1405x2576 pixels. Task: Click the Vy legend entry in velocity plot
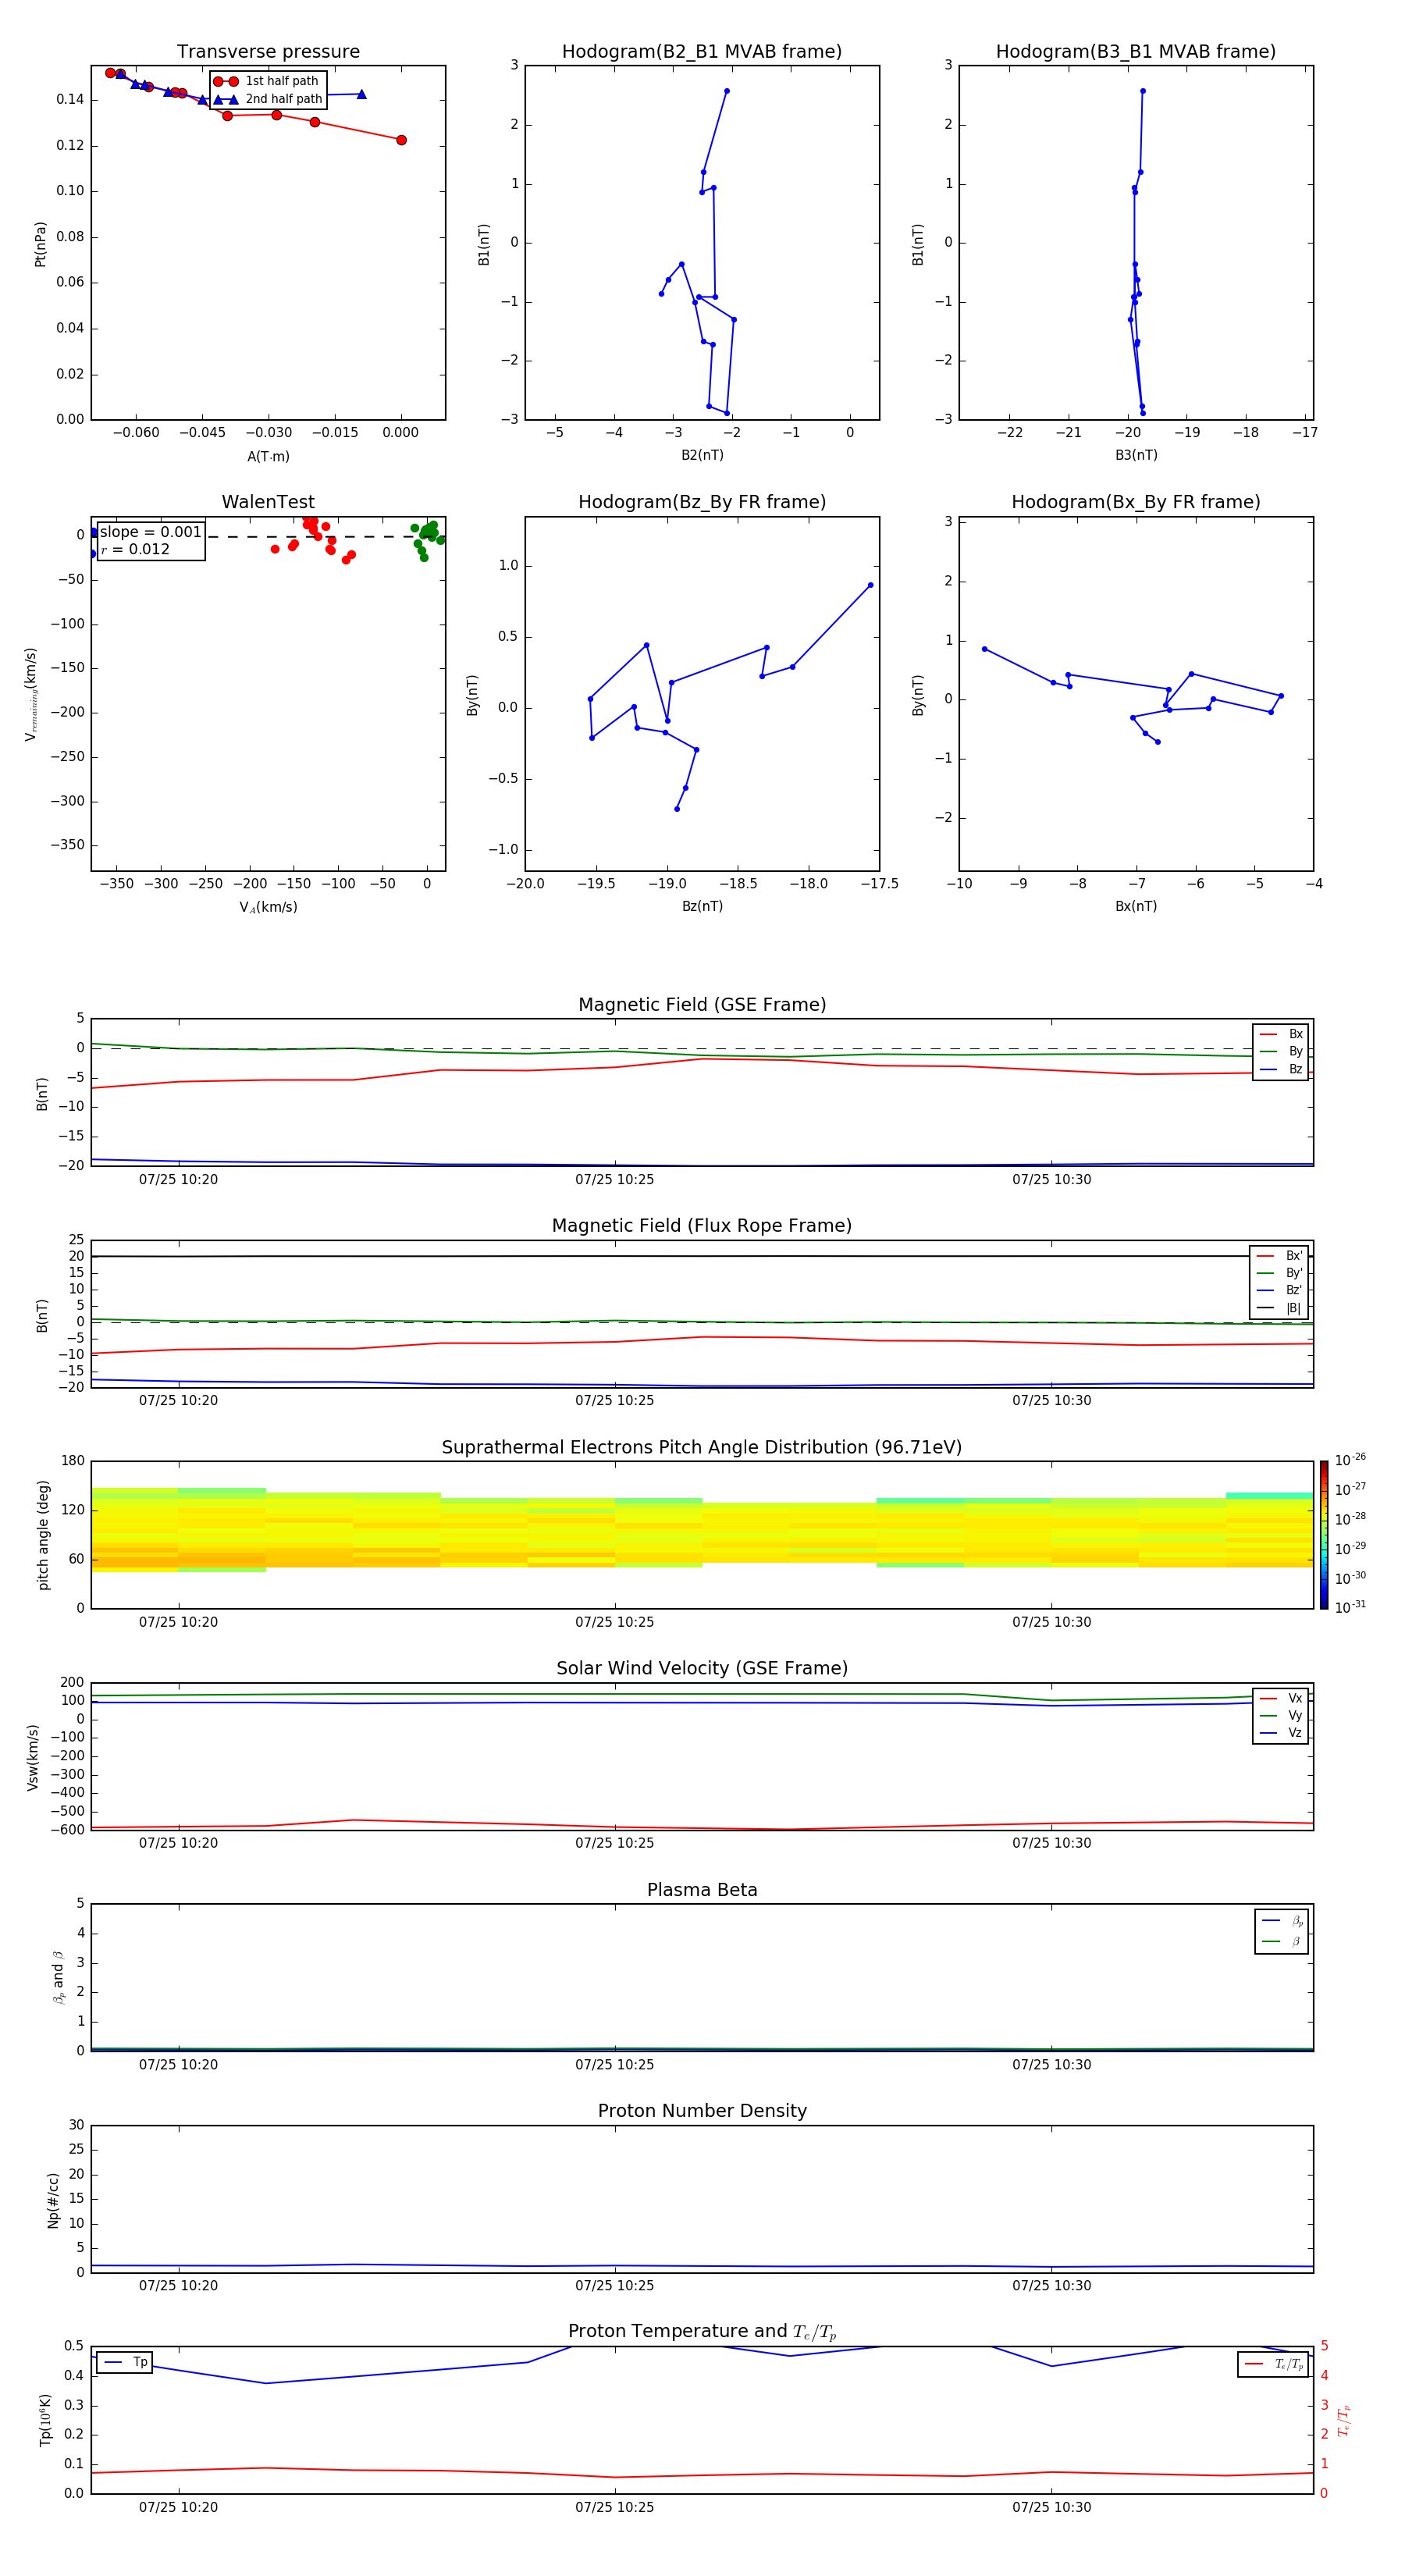1281,1715
